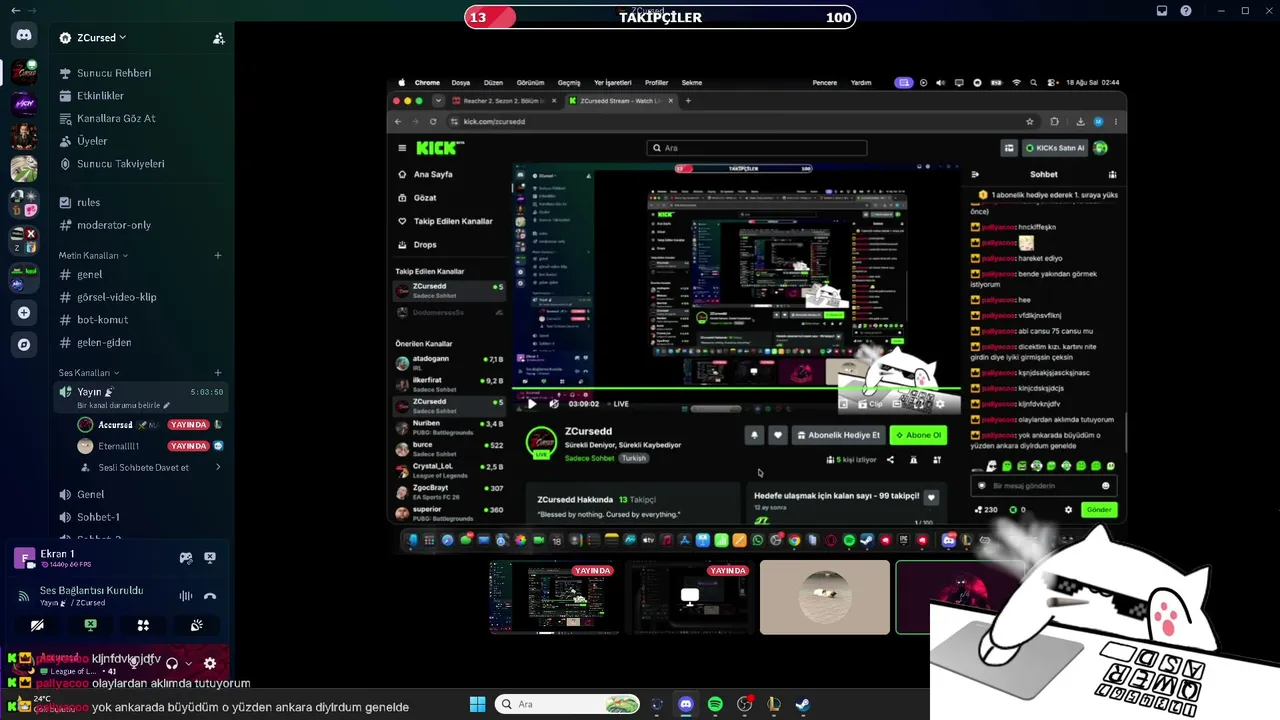Image resolution: width=1280 pixels, height=720 pixels.
Task: Select the second YAYINDA stream thumbnail
Action: click(x=689, y=597)
